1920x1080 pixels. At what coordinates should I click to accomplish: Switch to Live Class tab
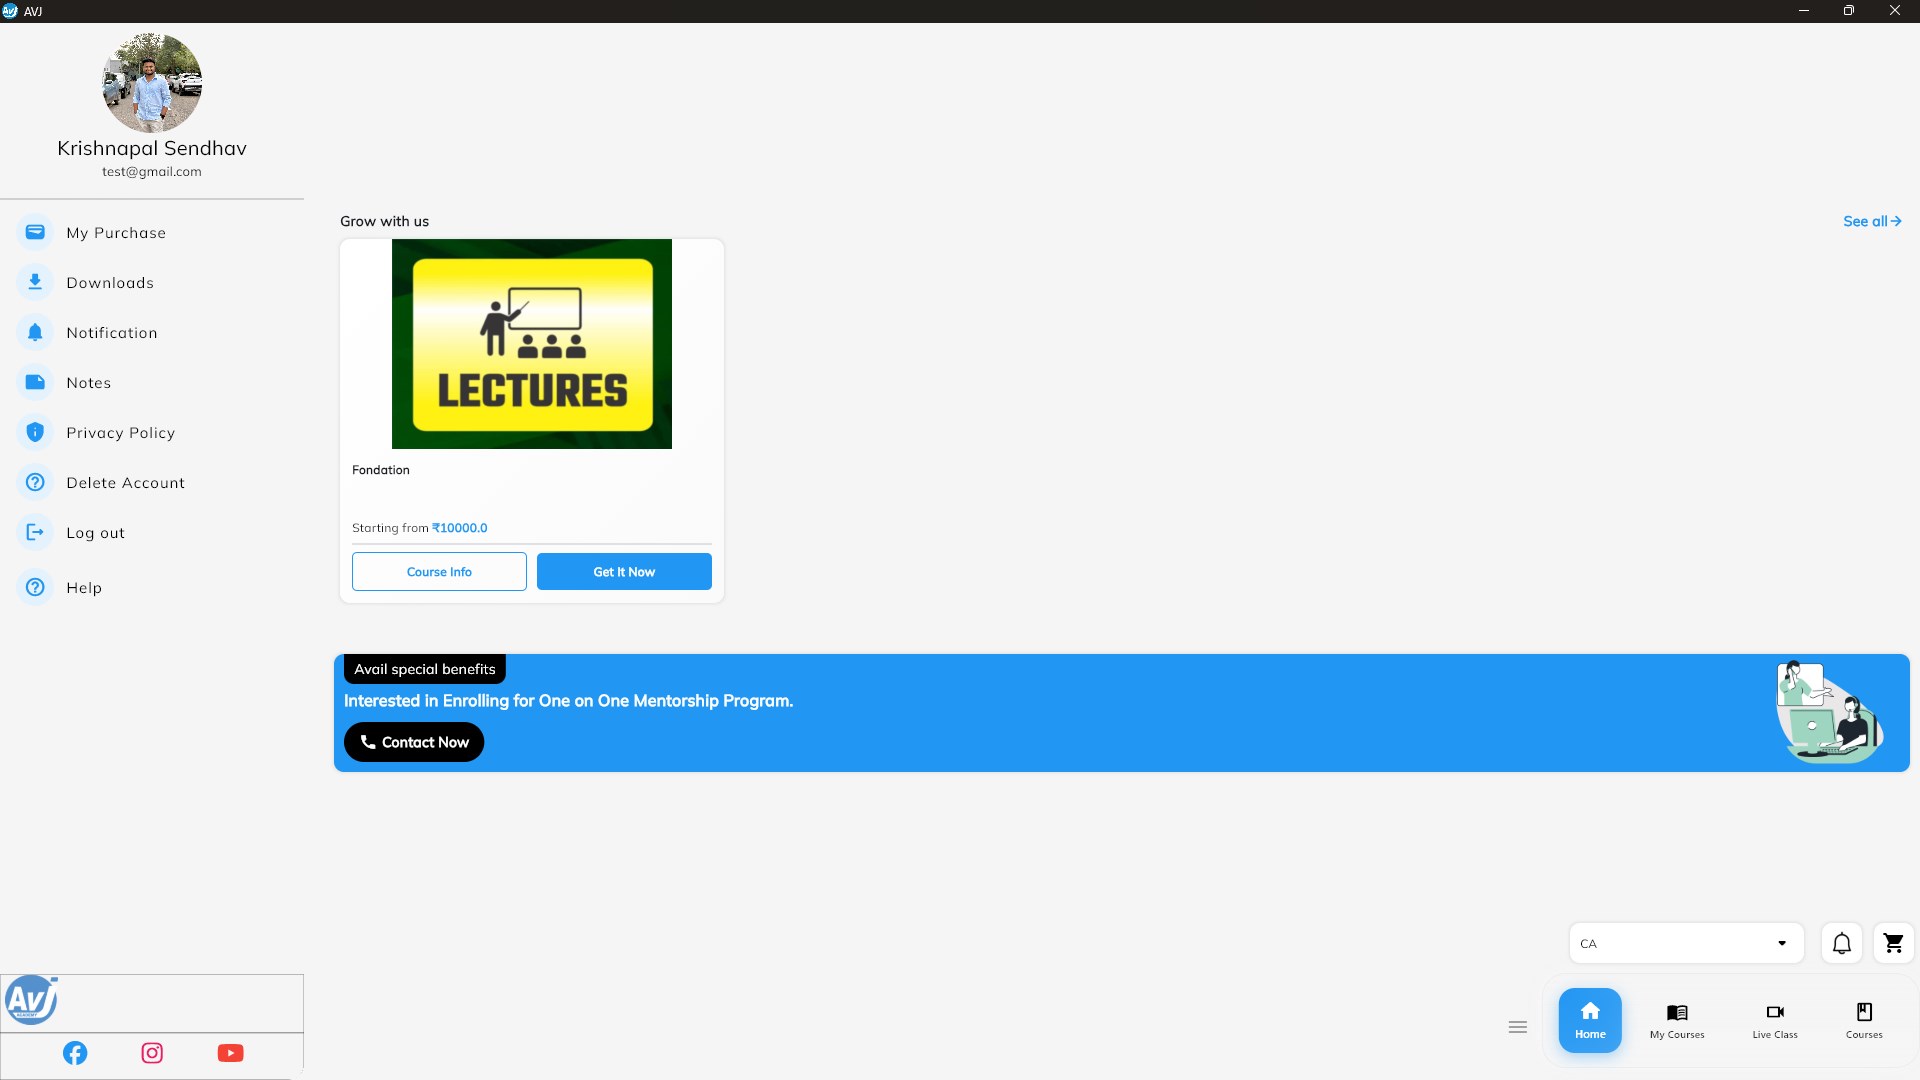pyautogui.click(x=1775, y=1021)
